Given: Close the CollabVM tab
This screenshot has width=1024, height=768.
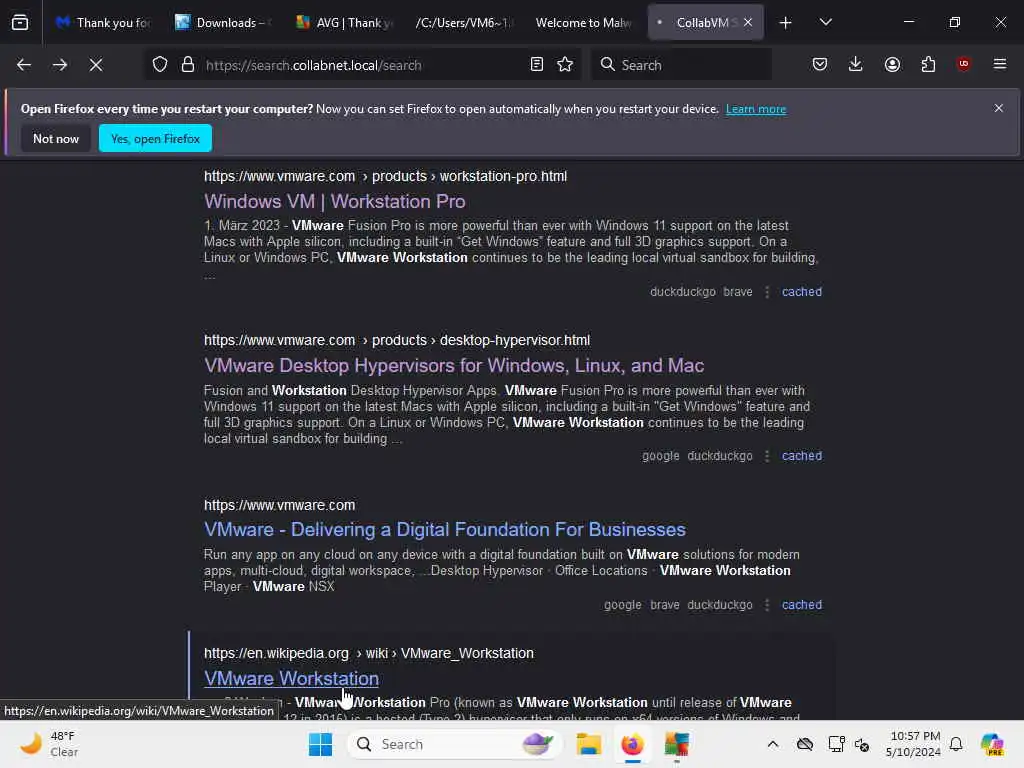Looking at the screenshot, I should pos(748,22).
